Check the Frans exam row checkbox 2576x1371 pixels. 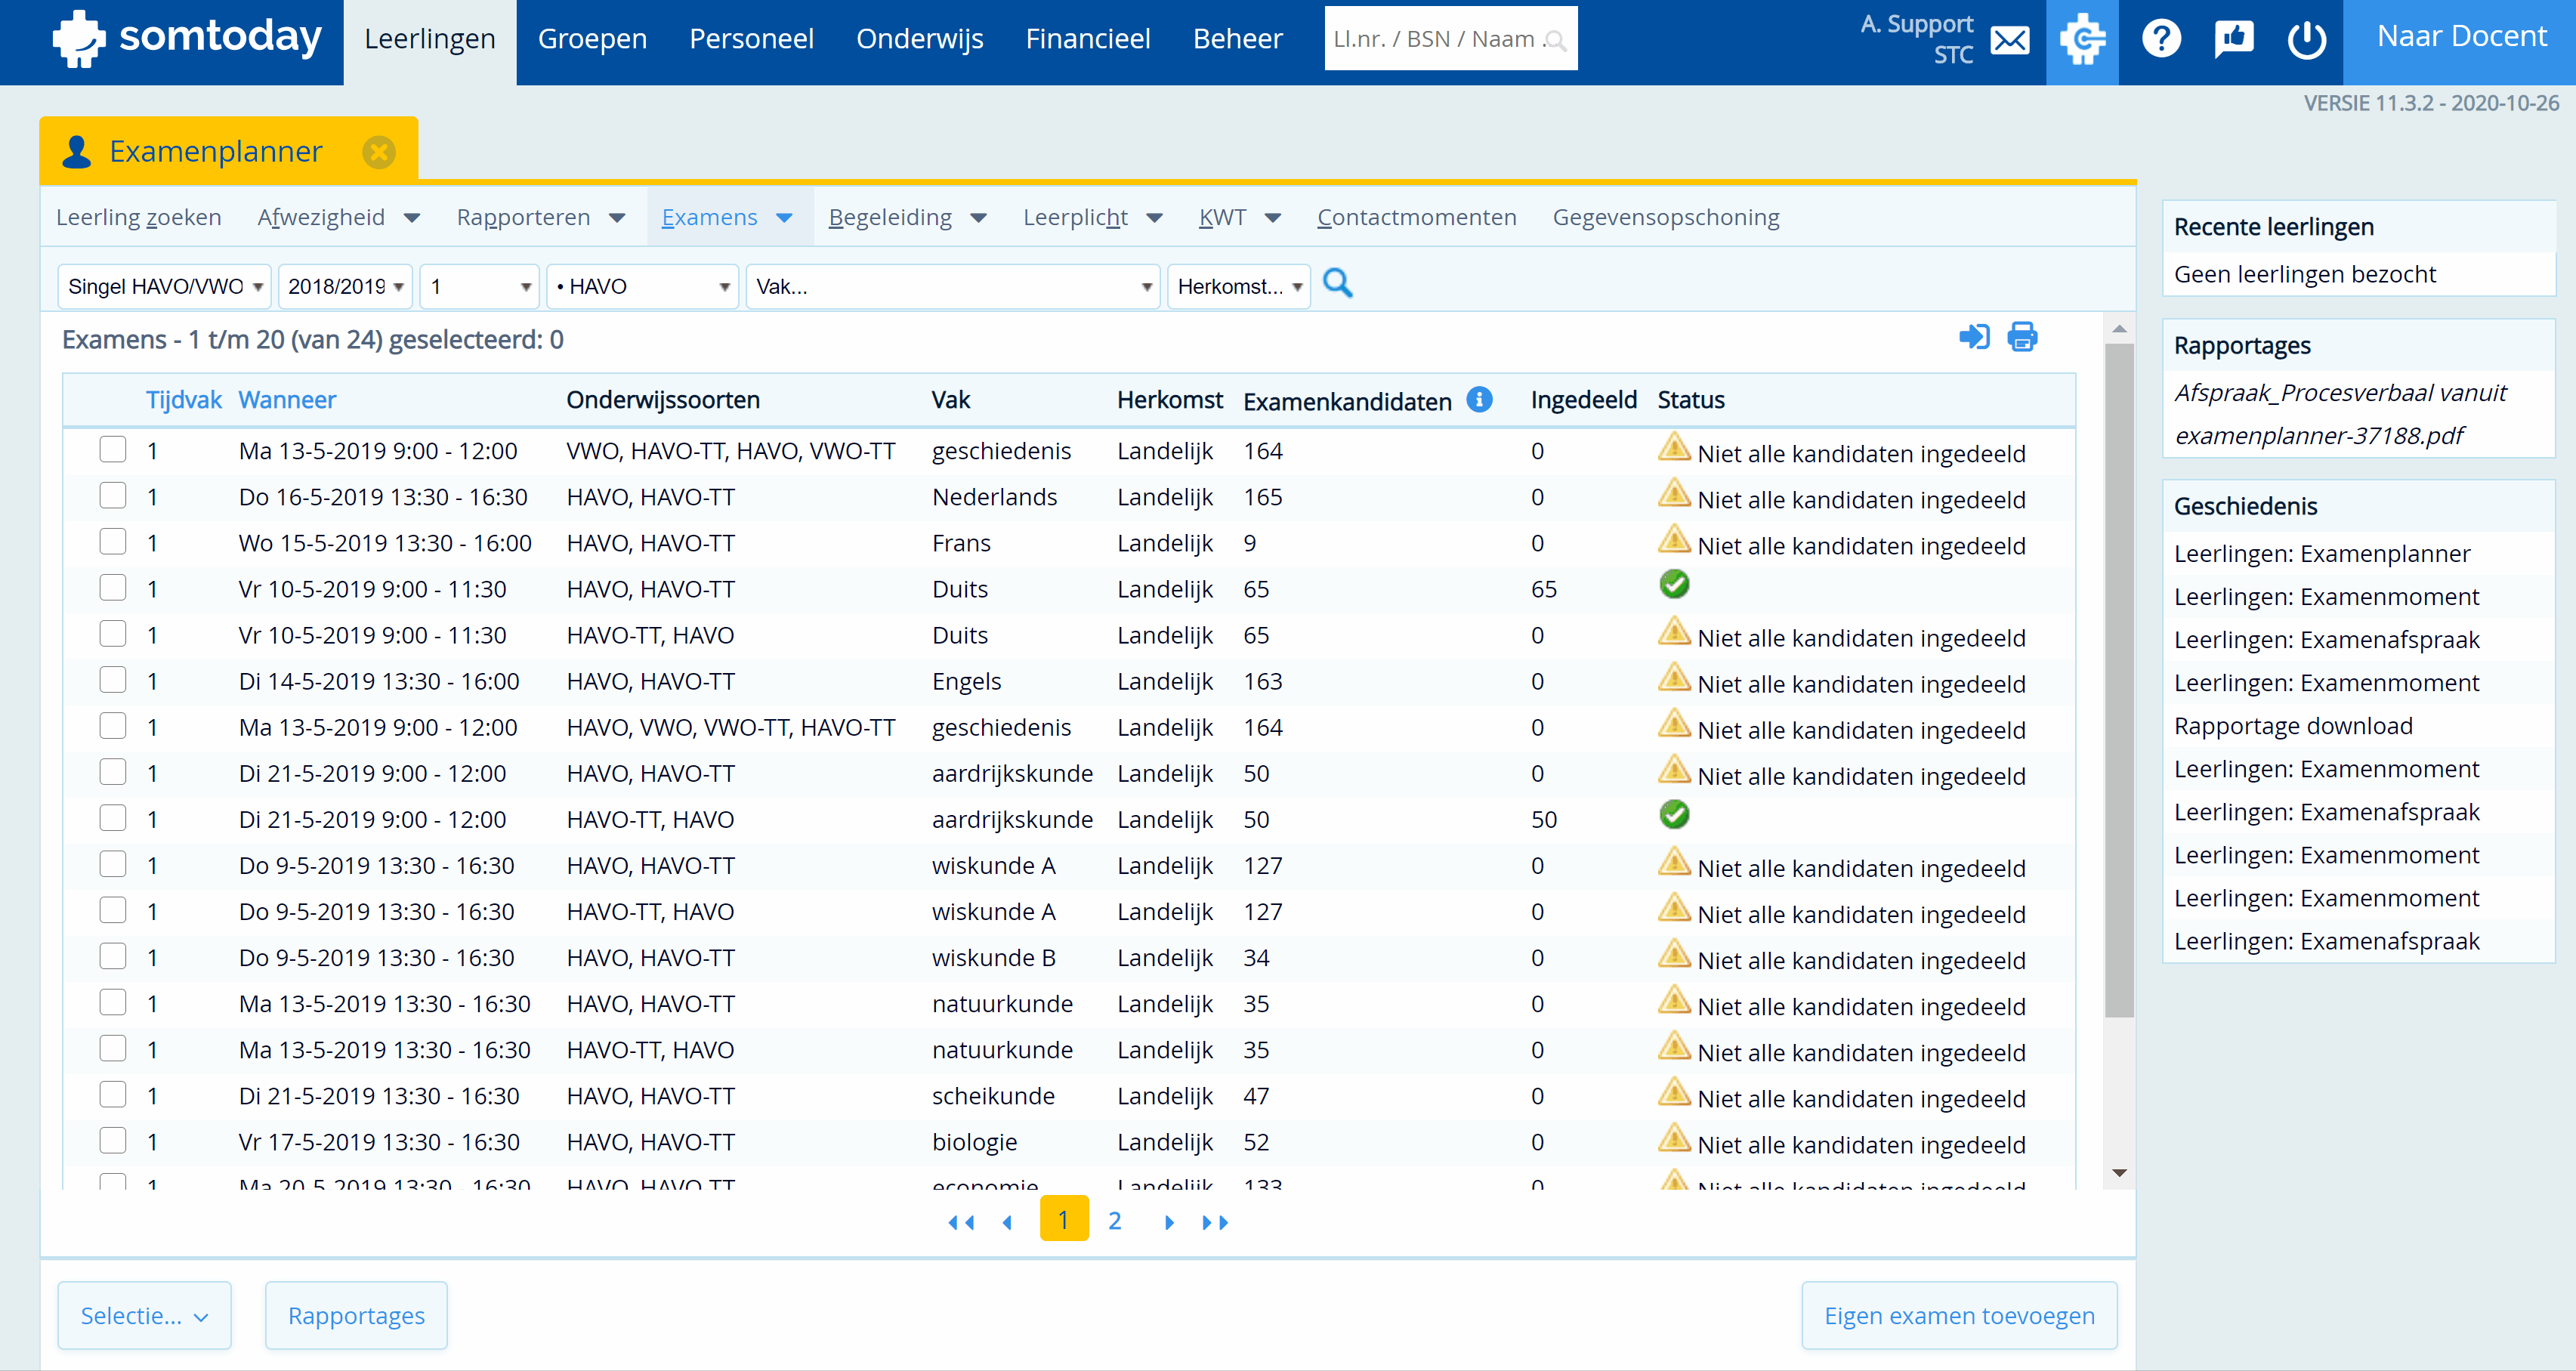pos(113,542)
